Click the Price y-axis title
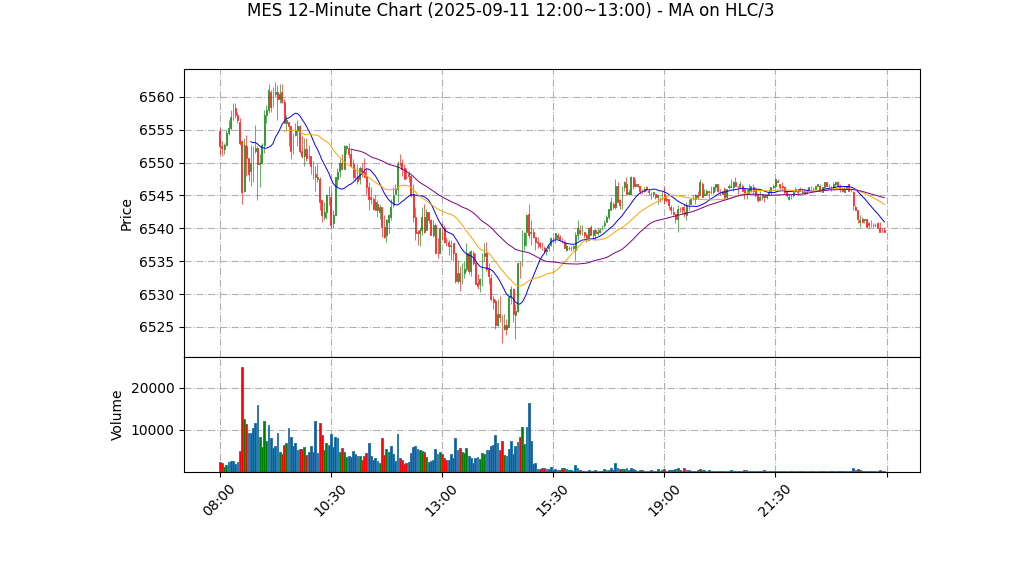This screenshot has width=1022, height=575. point(126,215)
